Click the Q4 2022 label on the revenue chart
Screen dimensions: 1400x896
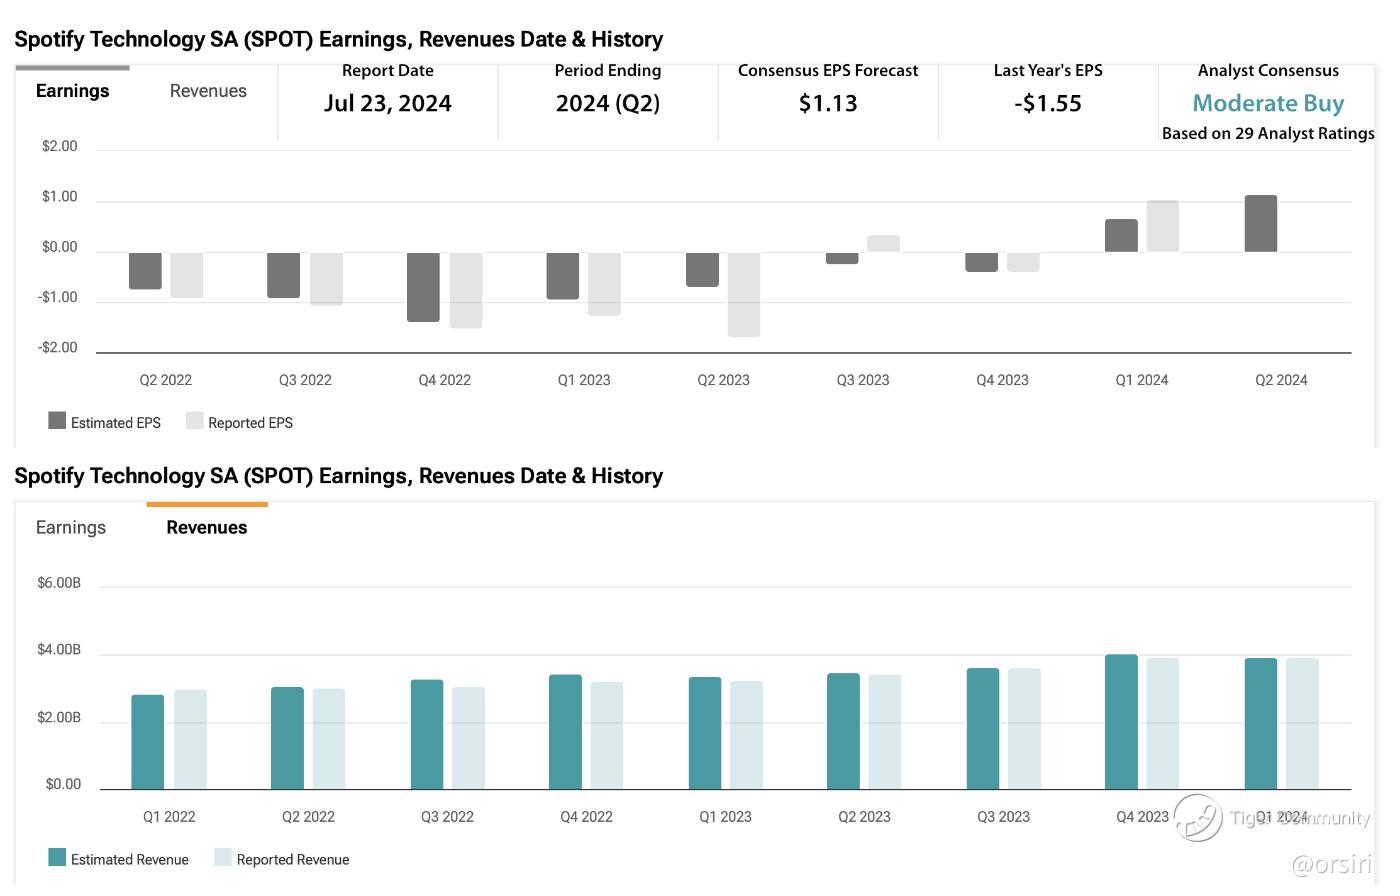pos(586,817)
